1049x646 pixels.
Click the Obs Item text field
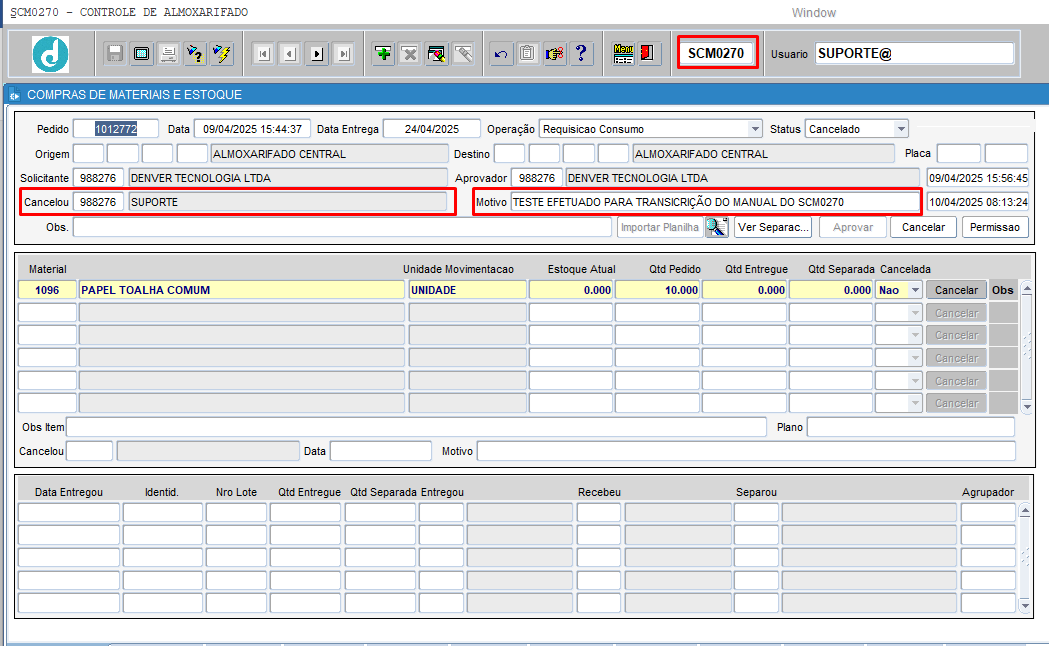416,427
